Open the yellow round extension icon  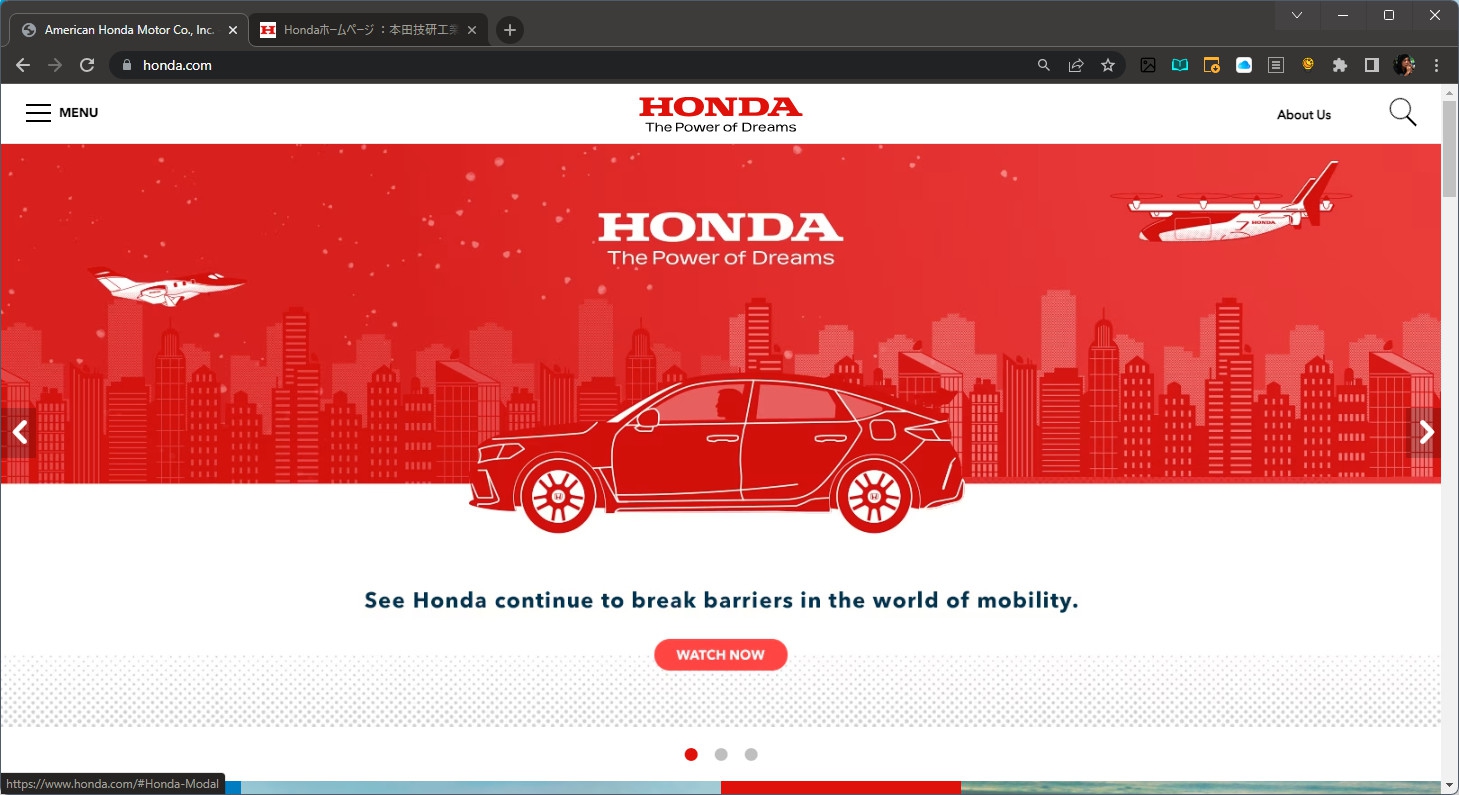1308,64
